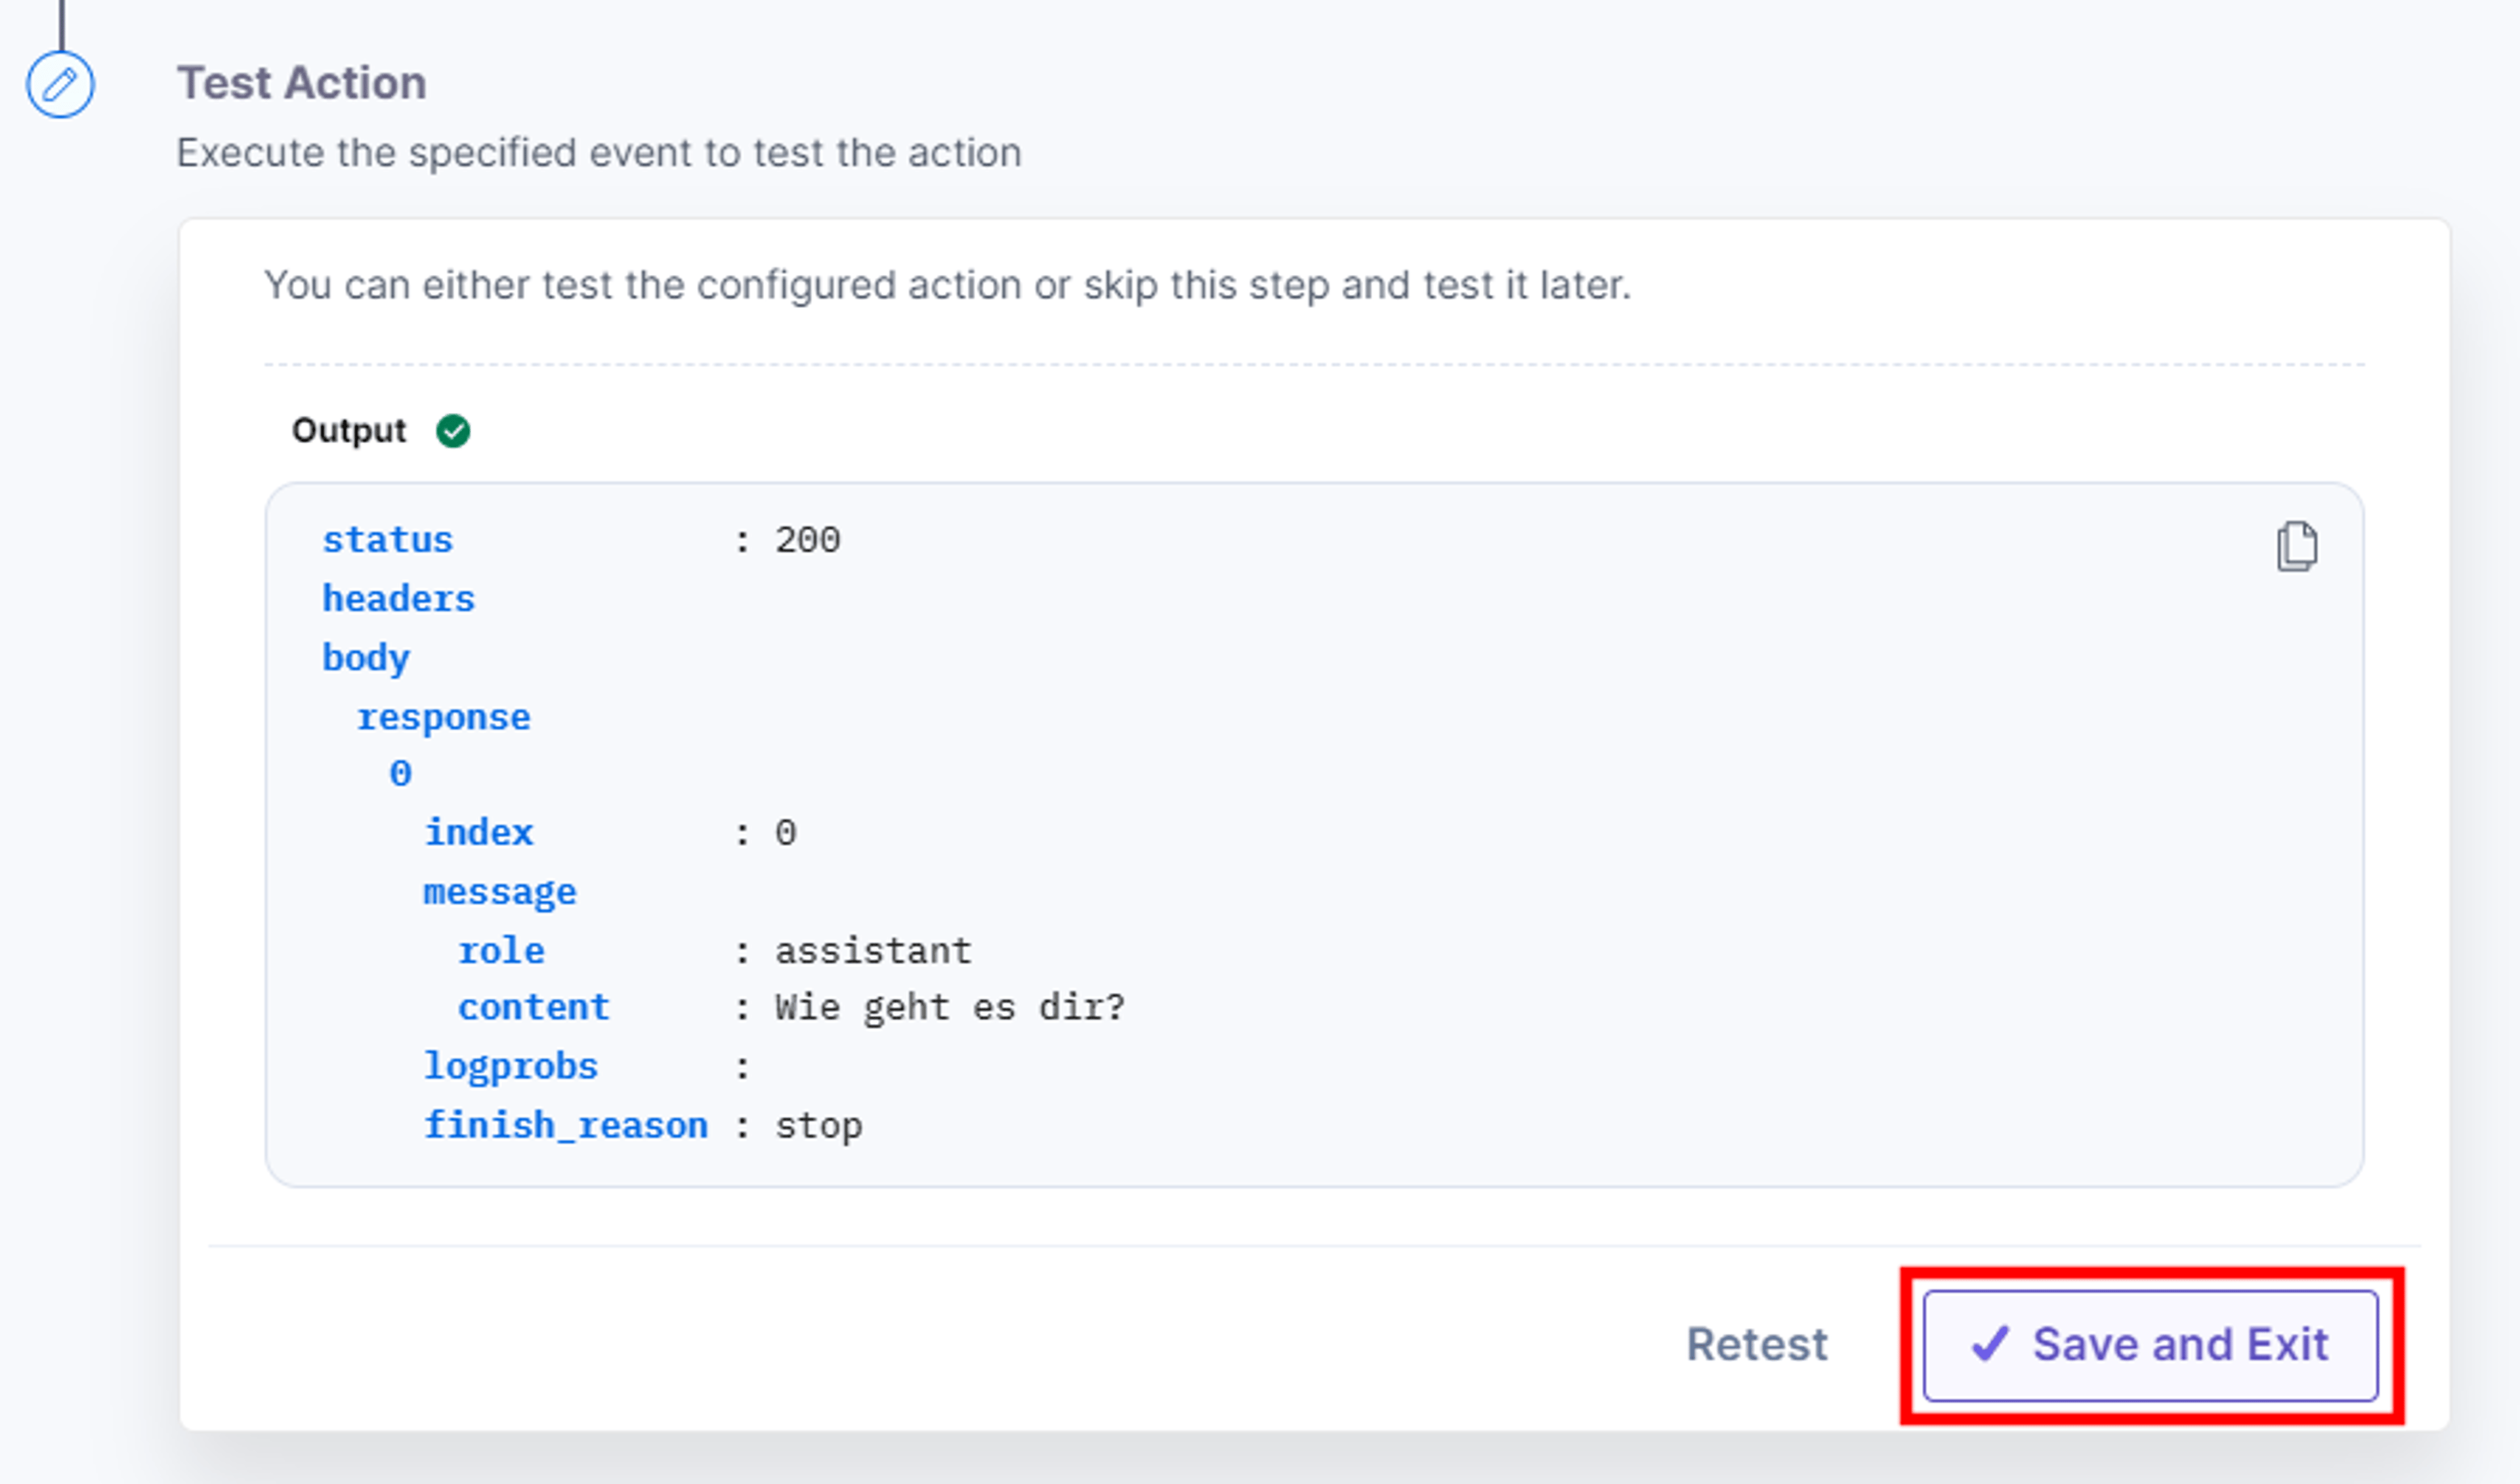The image size is (2520, 1484).
Task: Collapse the message tree key
Action: (499, 892)
